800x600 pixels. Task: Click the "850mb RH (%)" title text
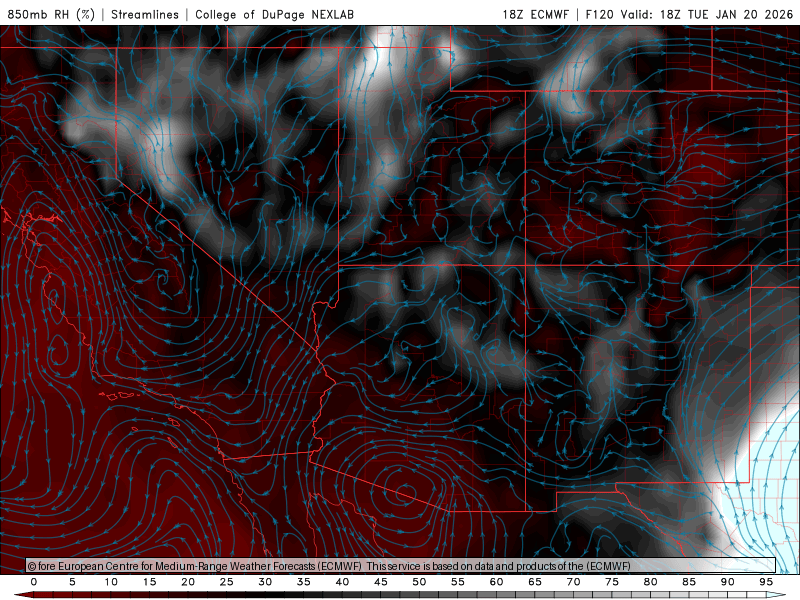coord(51,14)
